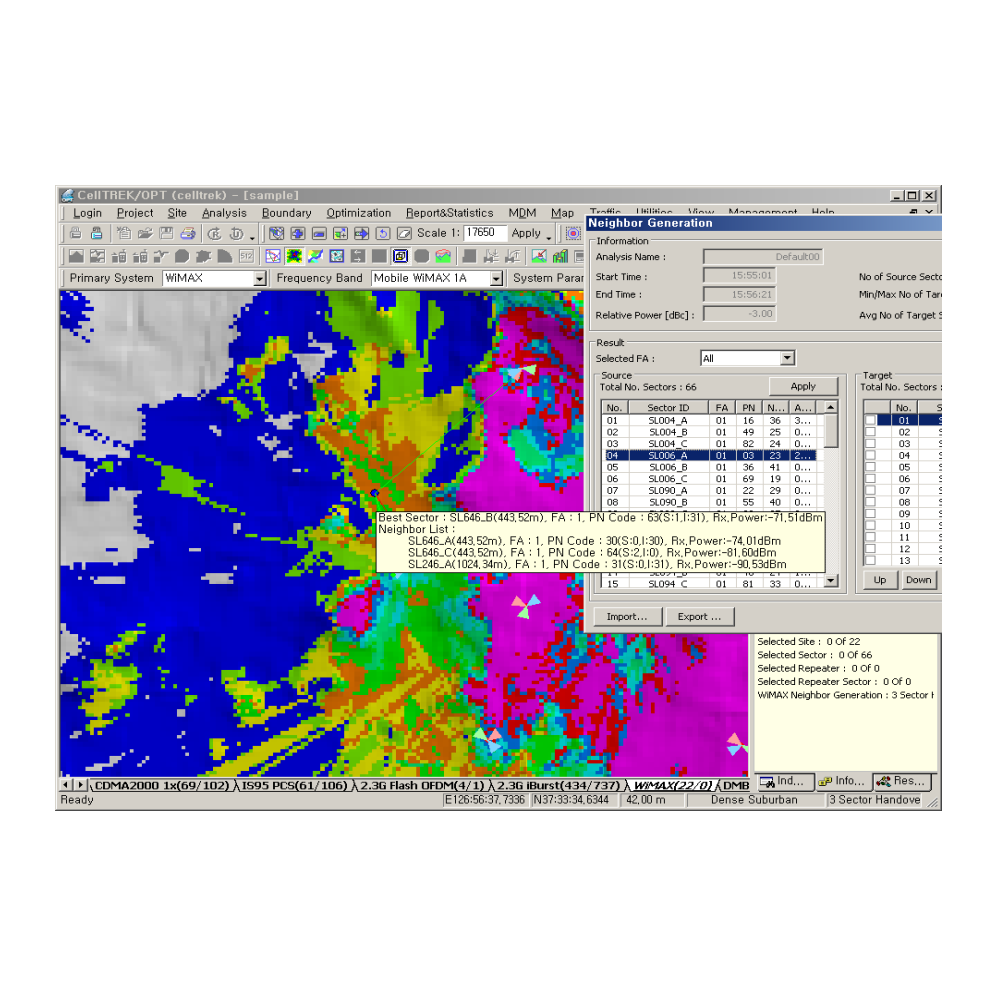Click the Scale value input field

(x=485, y=233)
